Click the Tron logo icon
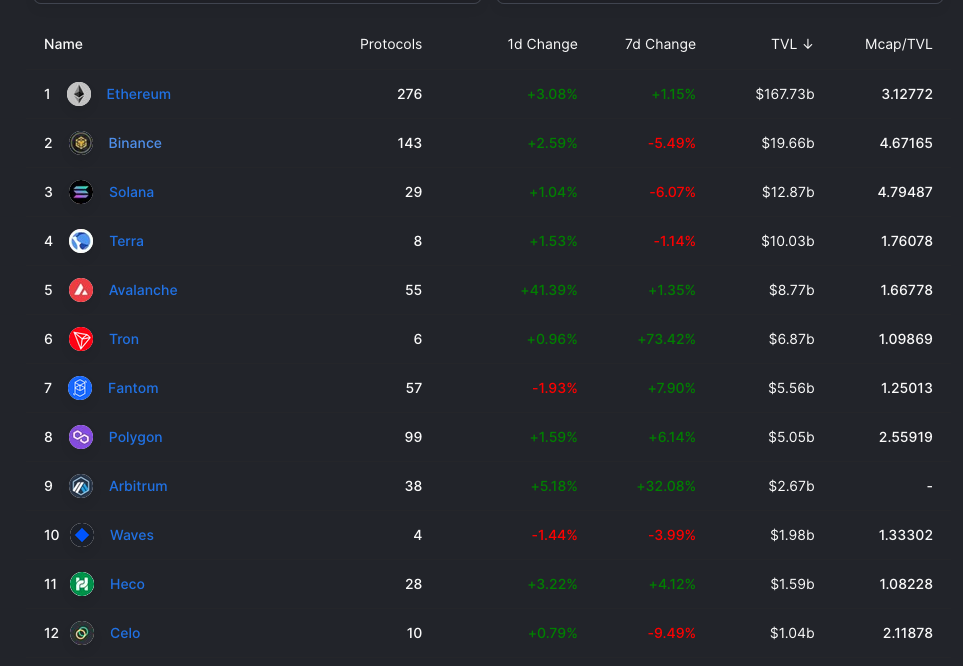 click(x=80, y=339)
